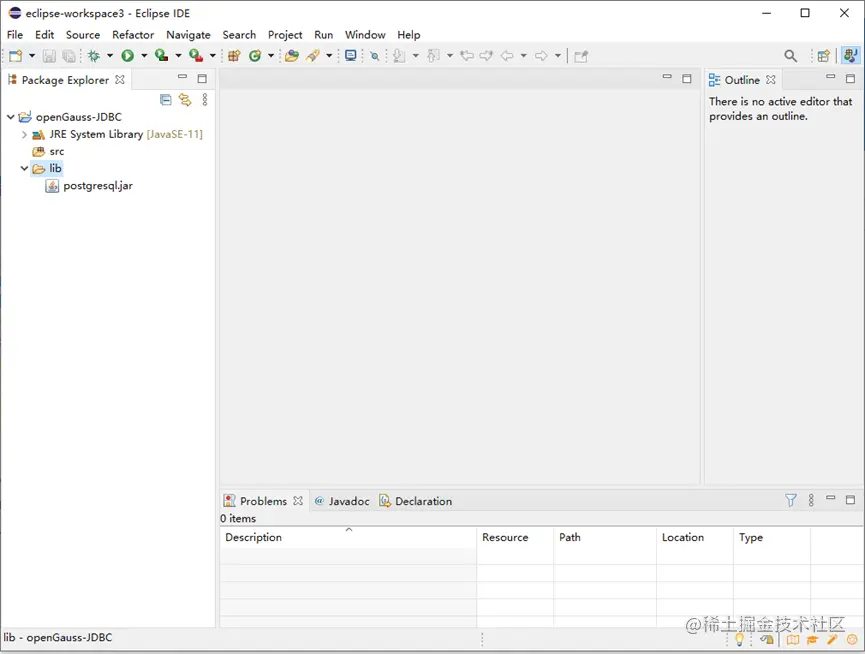
Task: Click the light bulb tip icon in status bar
Action: click(x=739, y=640)
